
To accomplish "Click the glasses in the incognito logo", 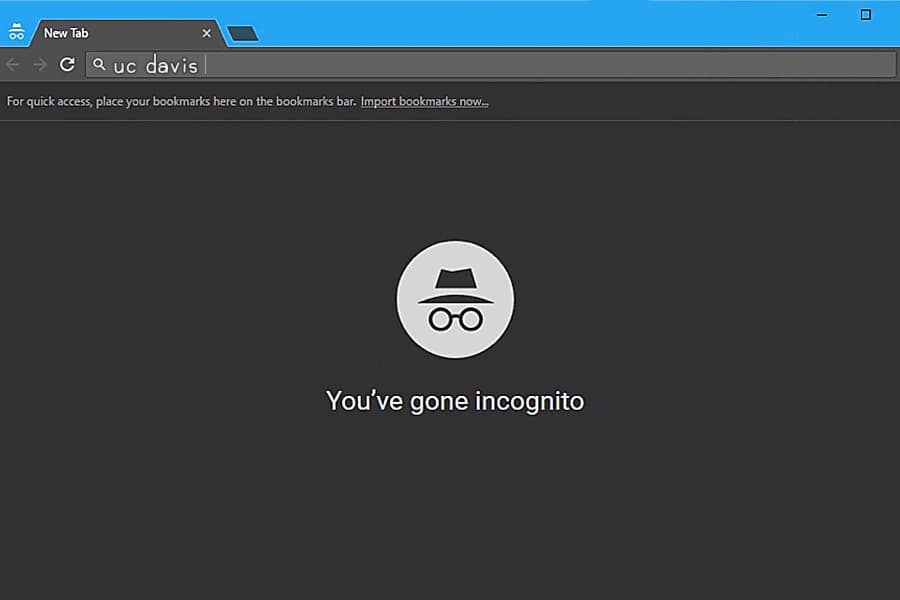I will 455,319.
